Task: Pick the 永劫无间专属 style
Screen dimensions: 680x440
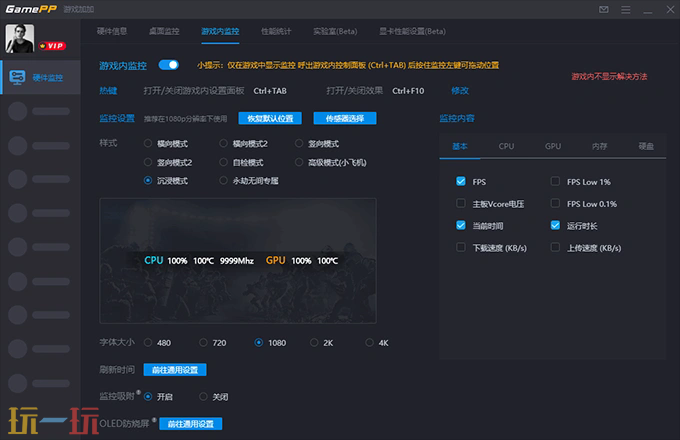Action: click(x=223, y=180)
